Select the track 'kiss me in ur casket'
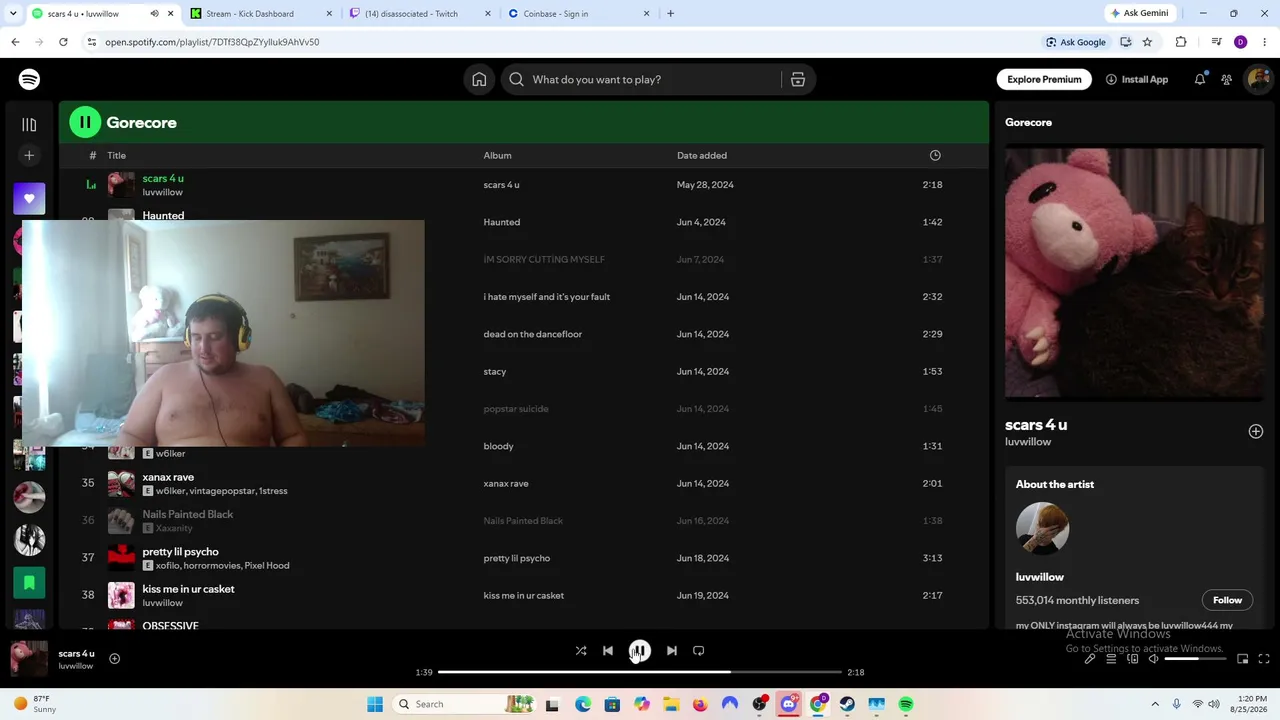The image size is (1280, 720). pos(188,589)
